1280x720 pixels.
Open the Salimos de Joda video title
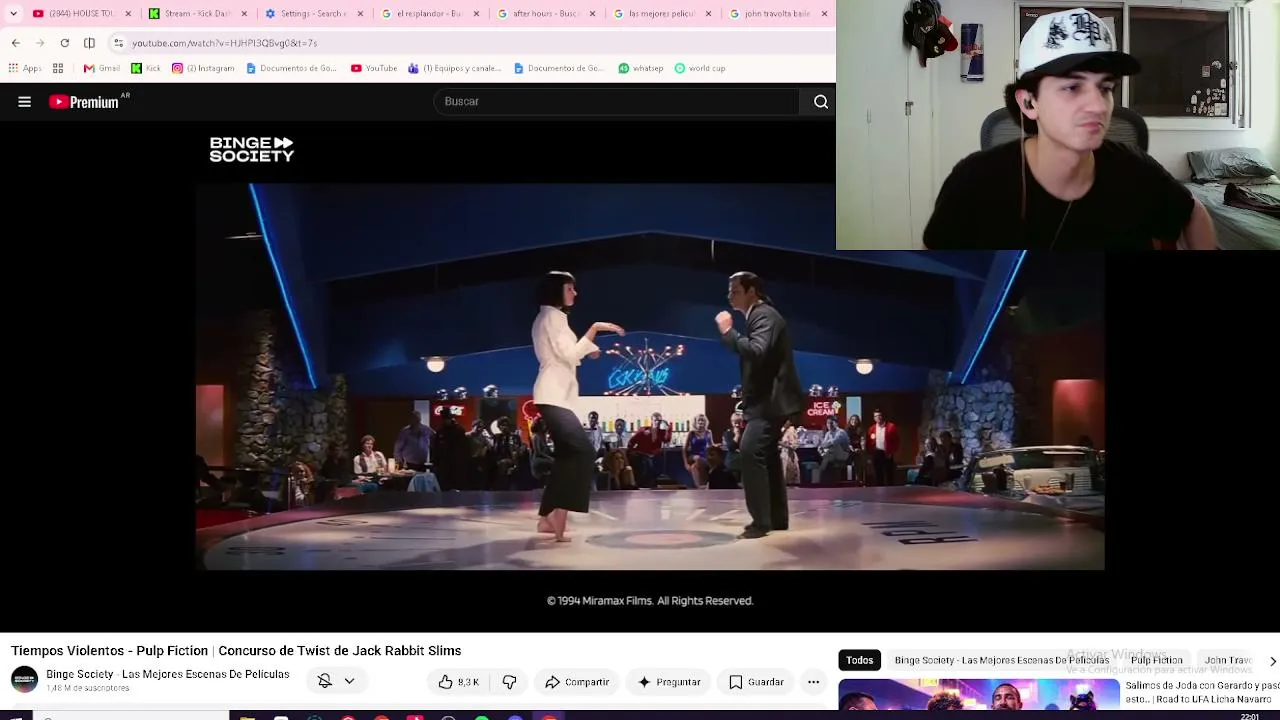tap(1201, 693)
